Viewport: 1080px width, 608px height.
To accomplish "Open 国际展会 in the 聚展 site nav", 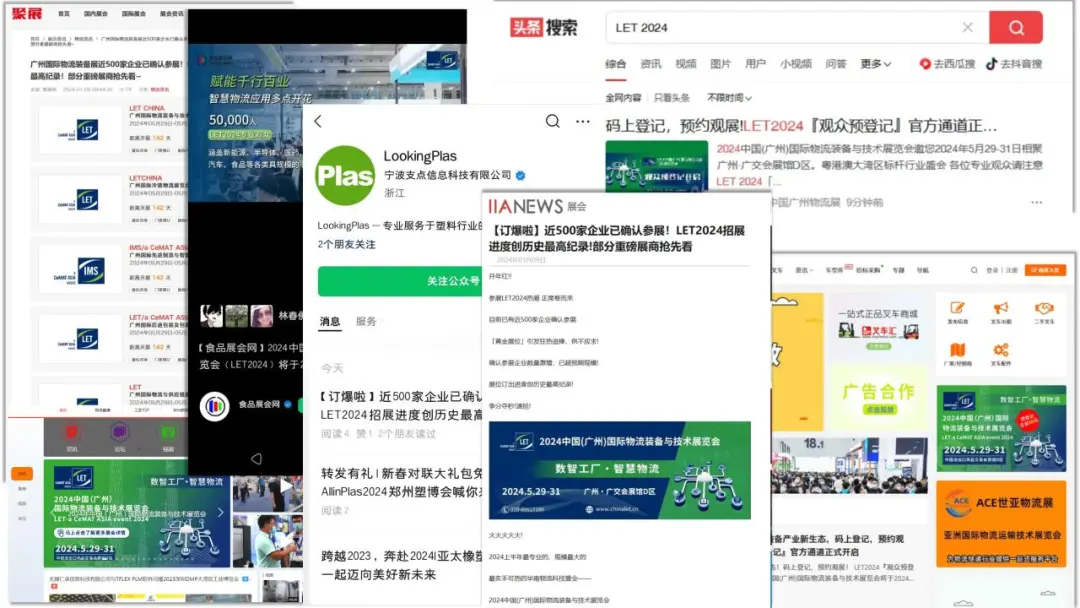I will tap(134, 14).
